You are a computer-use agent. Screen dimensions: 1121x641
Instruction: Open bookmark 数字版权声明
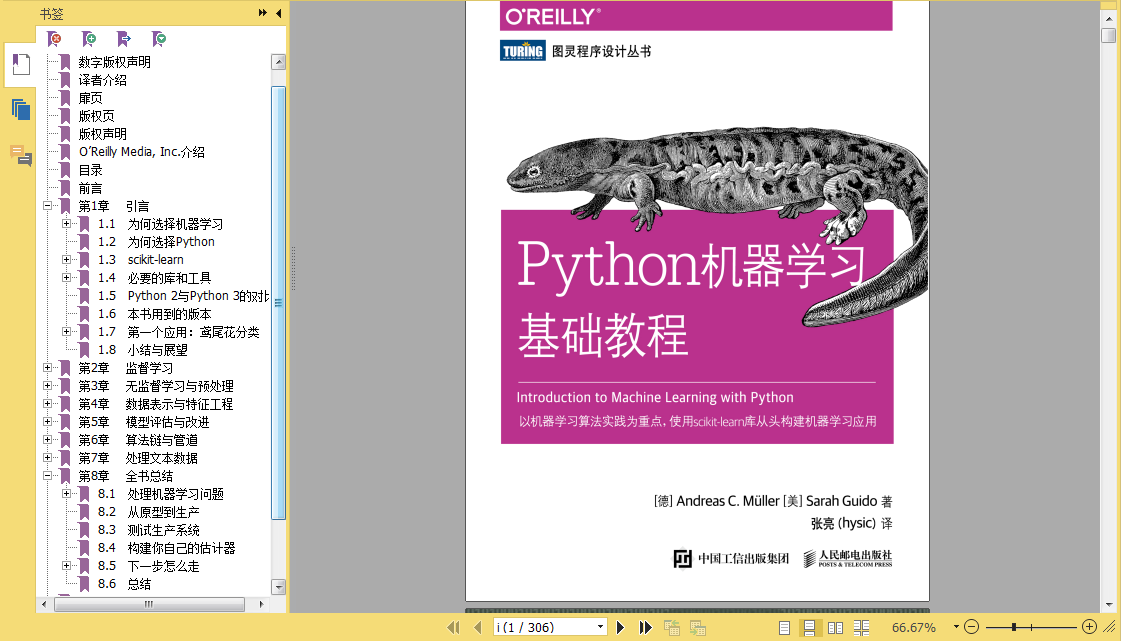114,62
